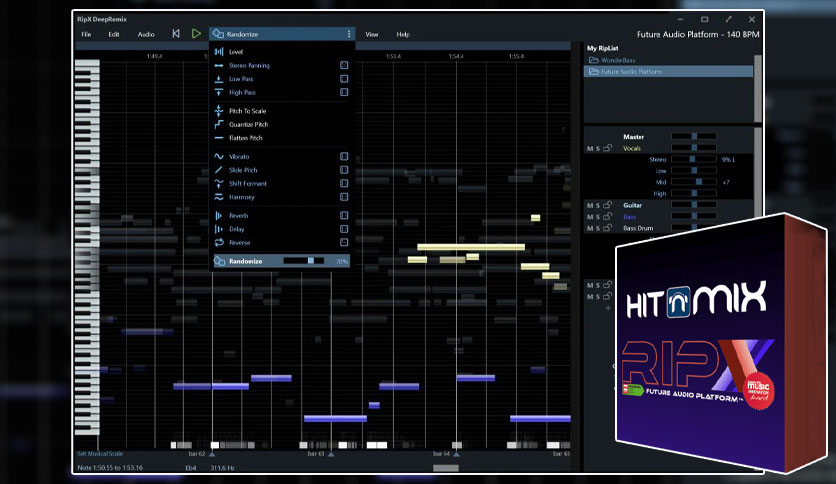Select Future Audio Platform in RipList
The image size is (836, 484).
point(669,71)
